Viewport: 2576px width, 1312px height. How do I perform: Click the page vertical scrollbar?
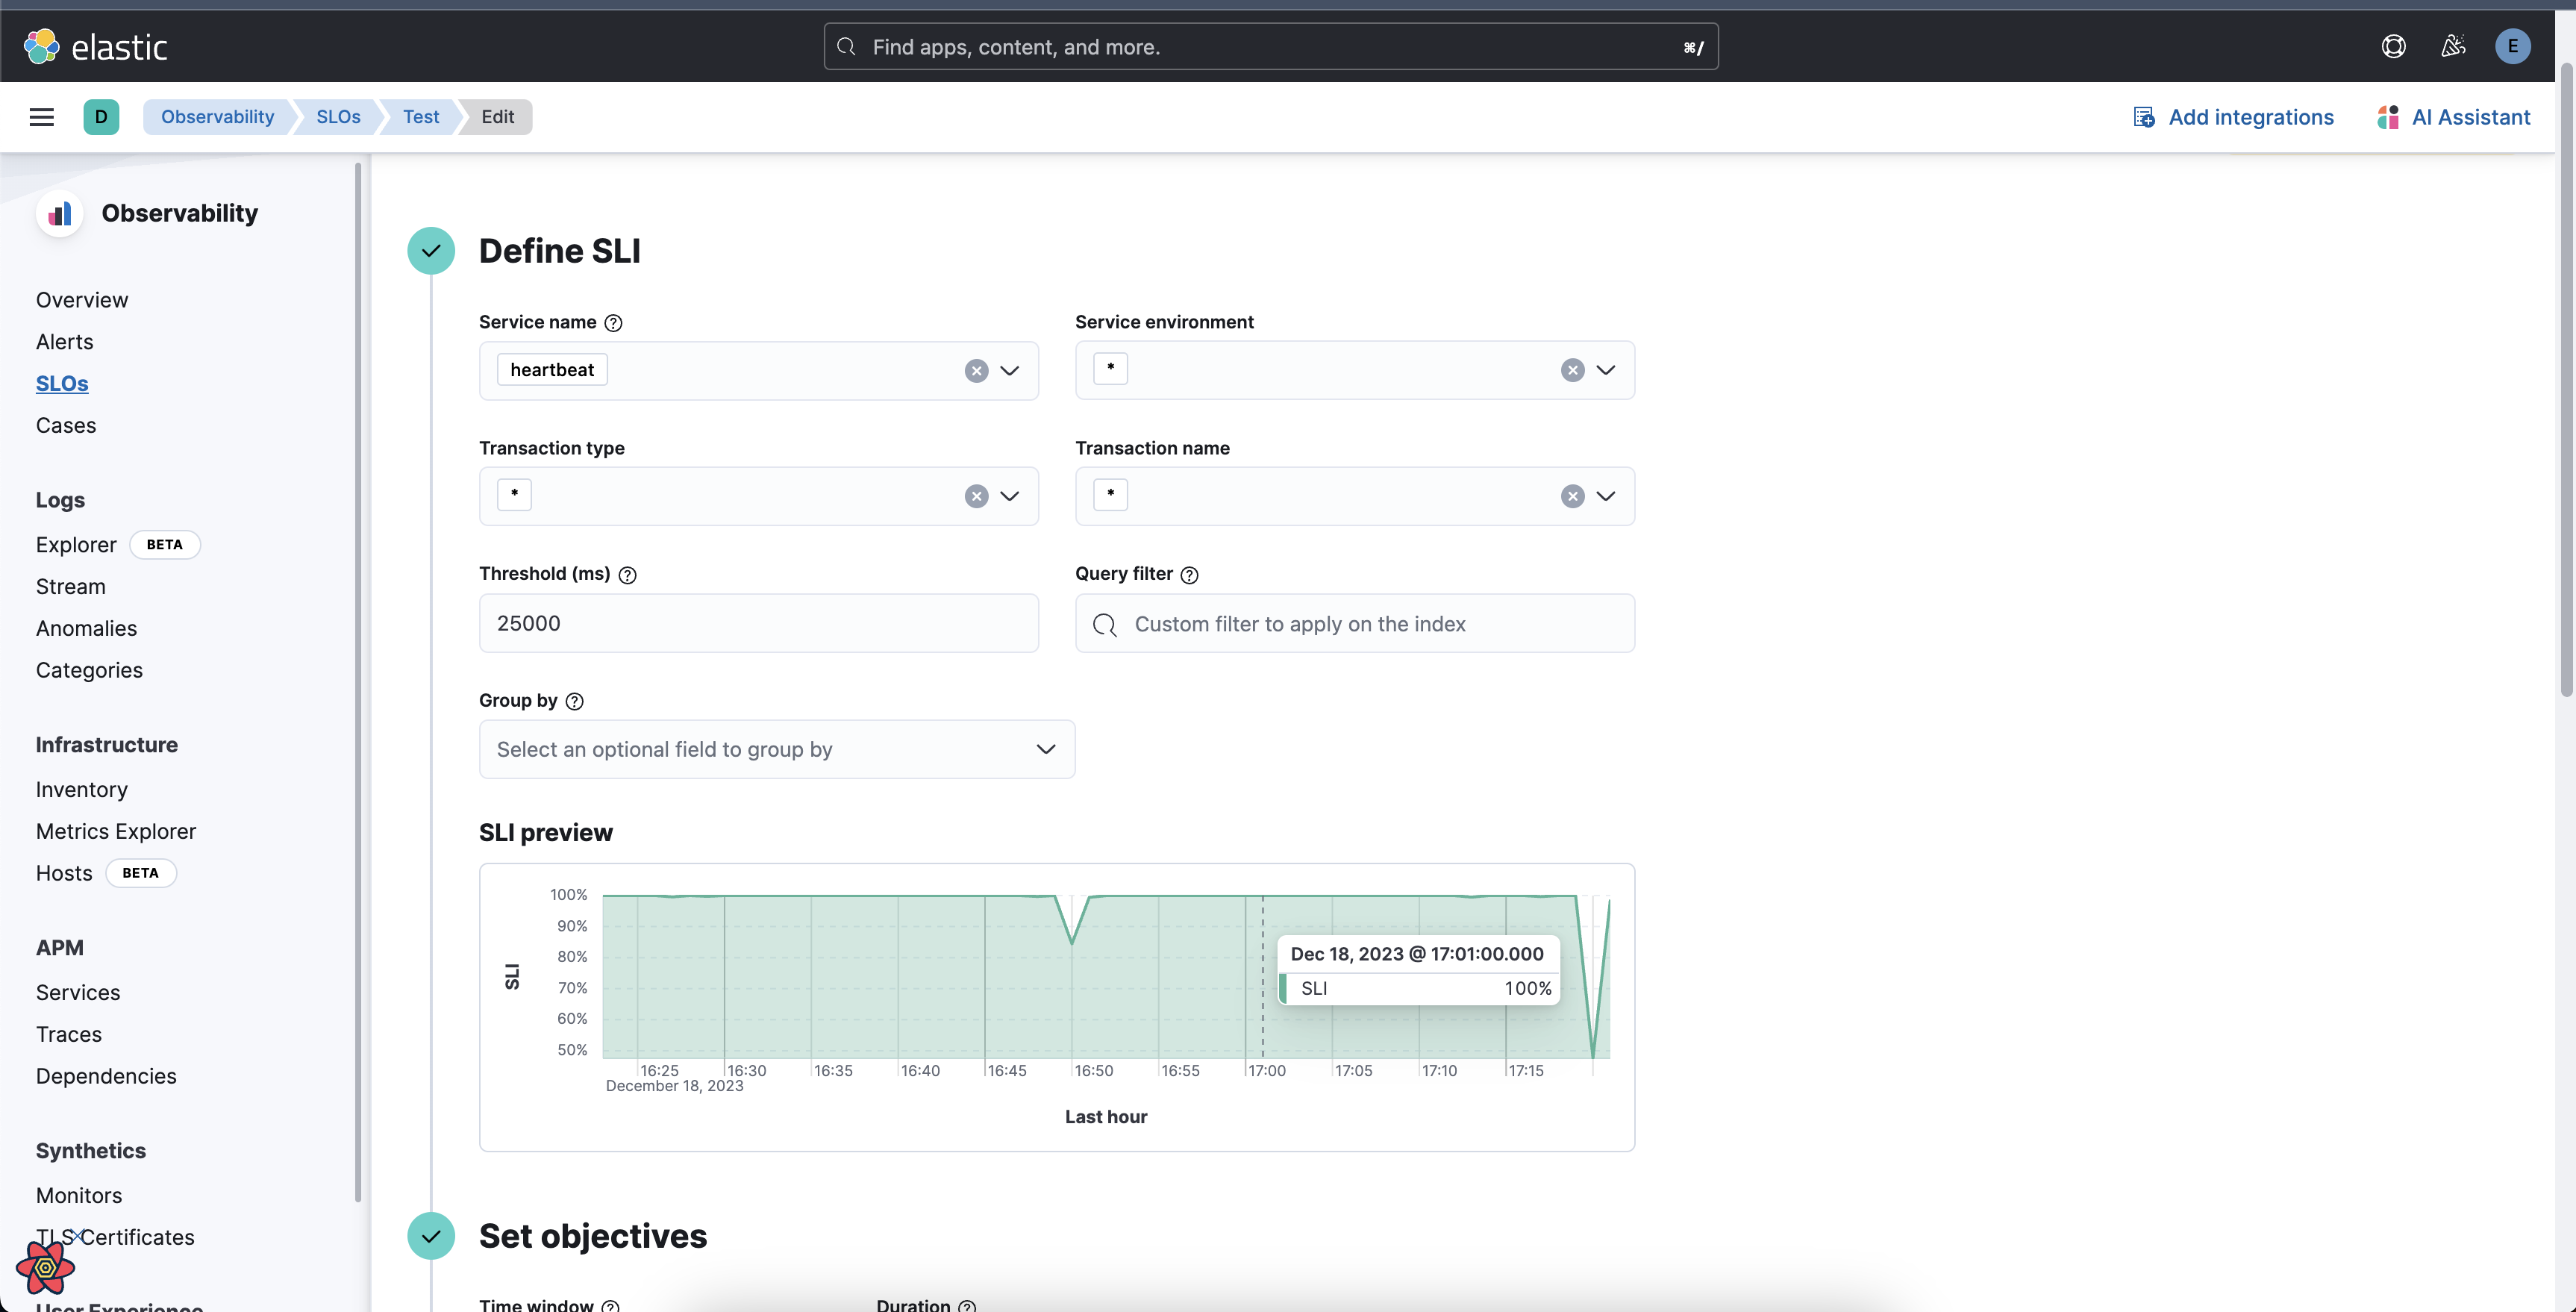[x=2566, y=380]
